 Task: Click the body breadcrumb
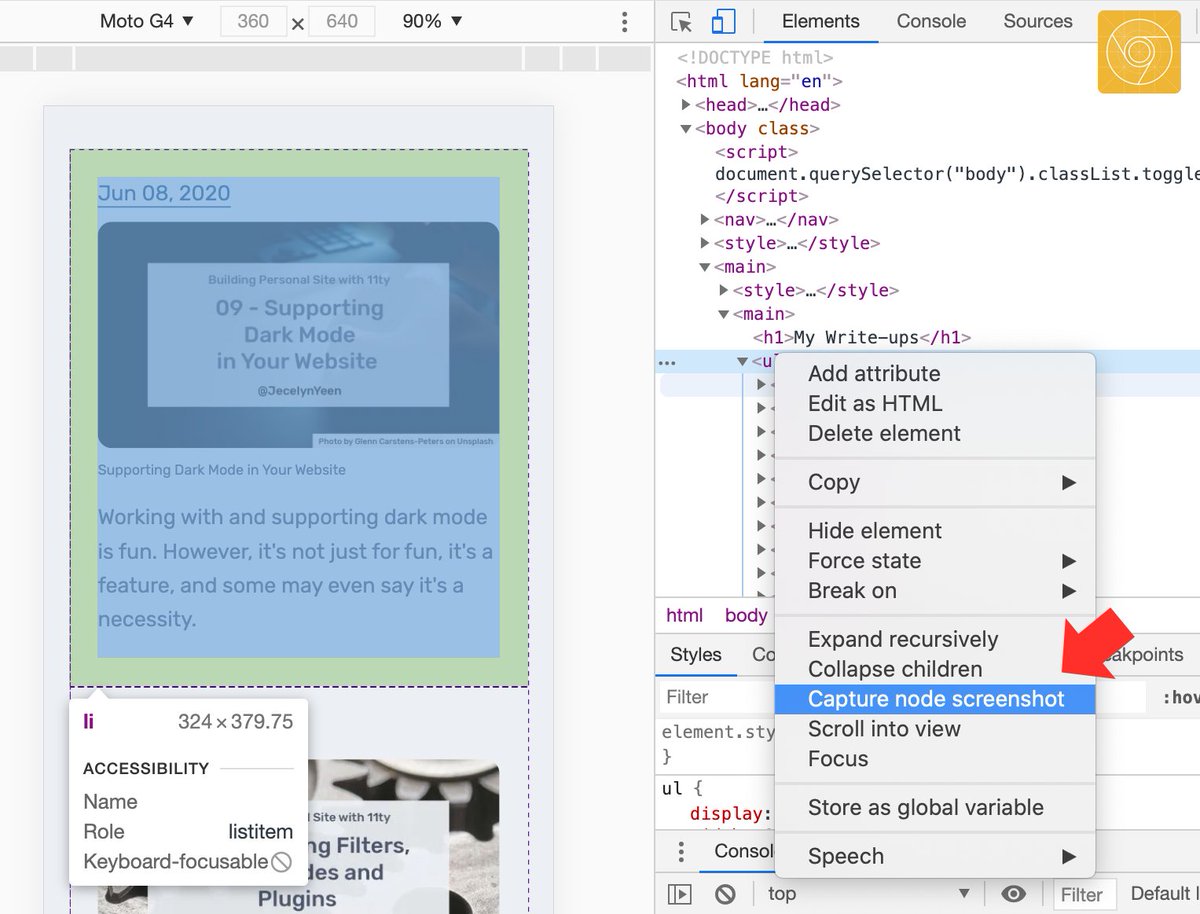point(747,616)
